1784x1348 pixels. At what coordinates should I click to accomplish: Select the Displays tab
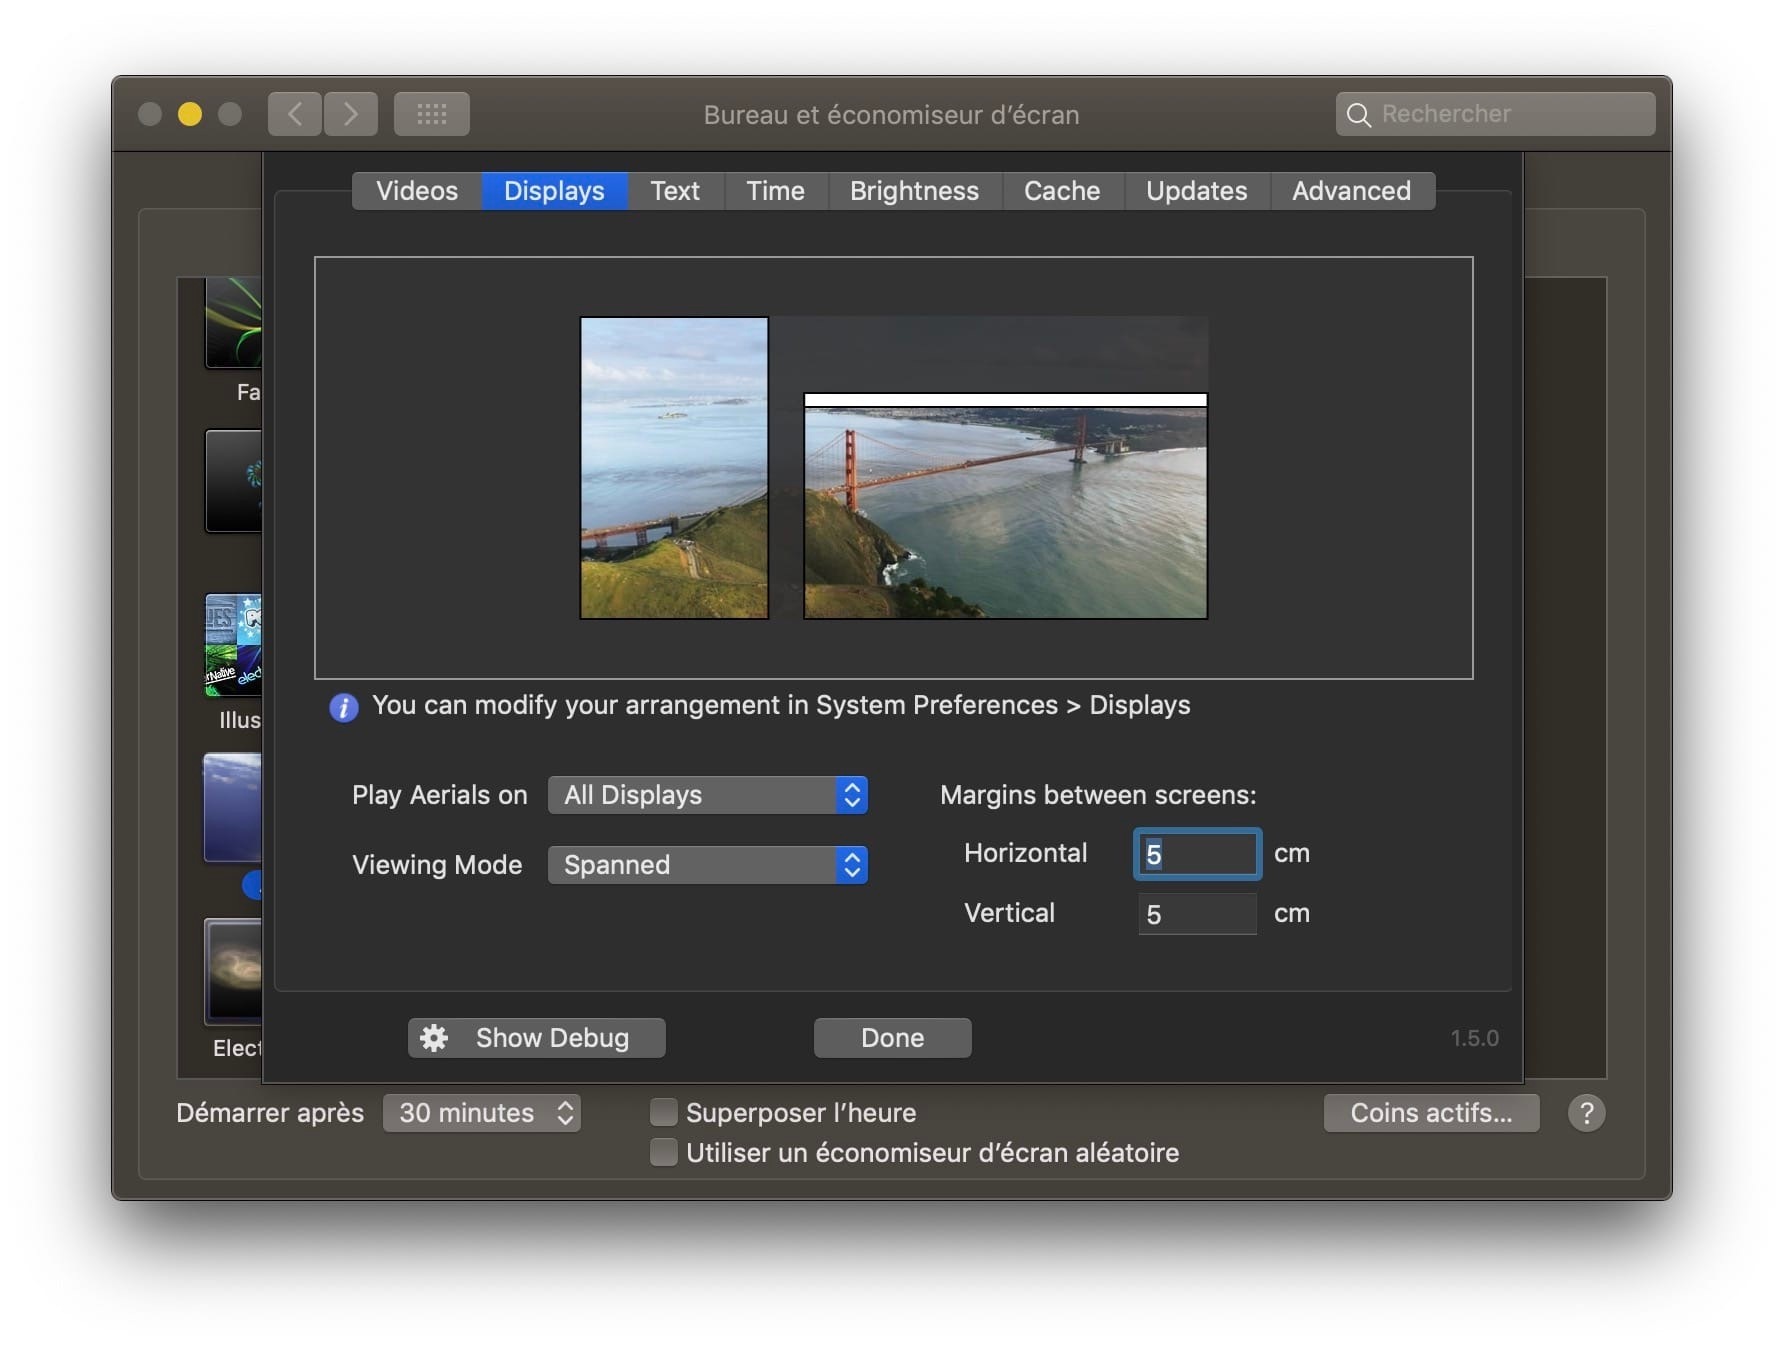pos(554,191)
